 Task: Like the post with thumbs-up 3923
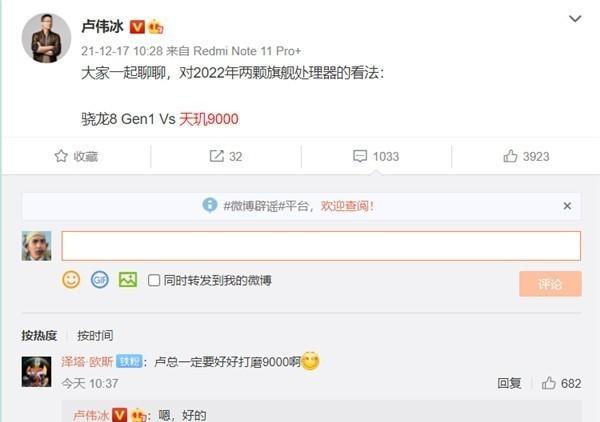point(510,156)
